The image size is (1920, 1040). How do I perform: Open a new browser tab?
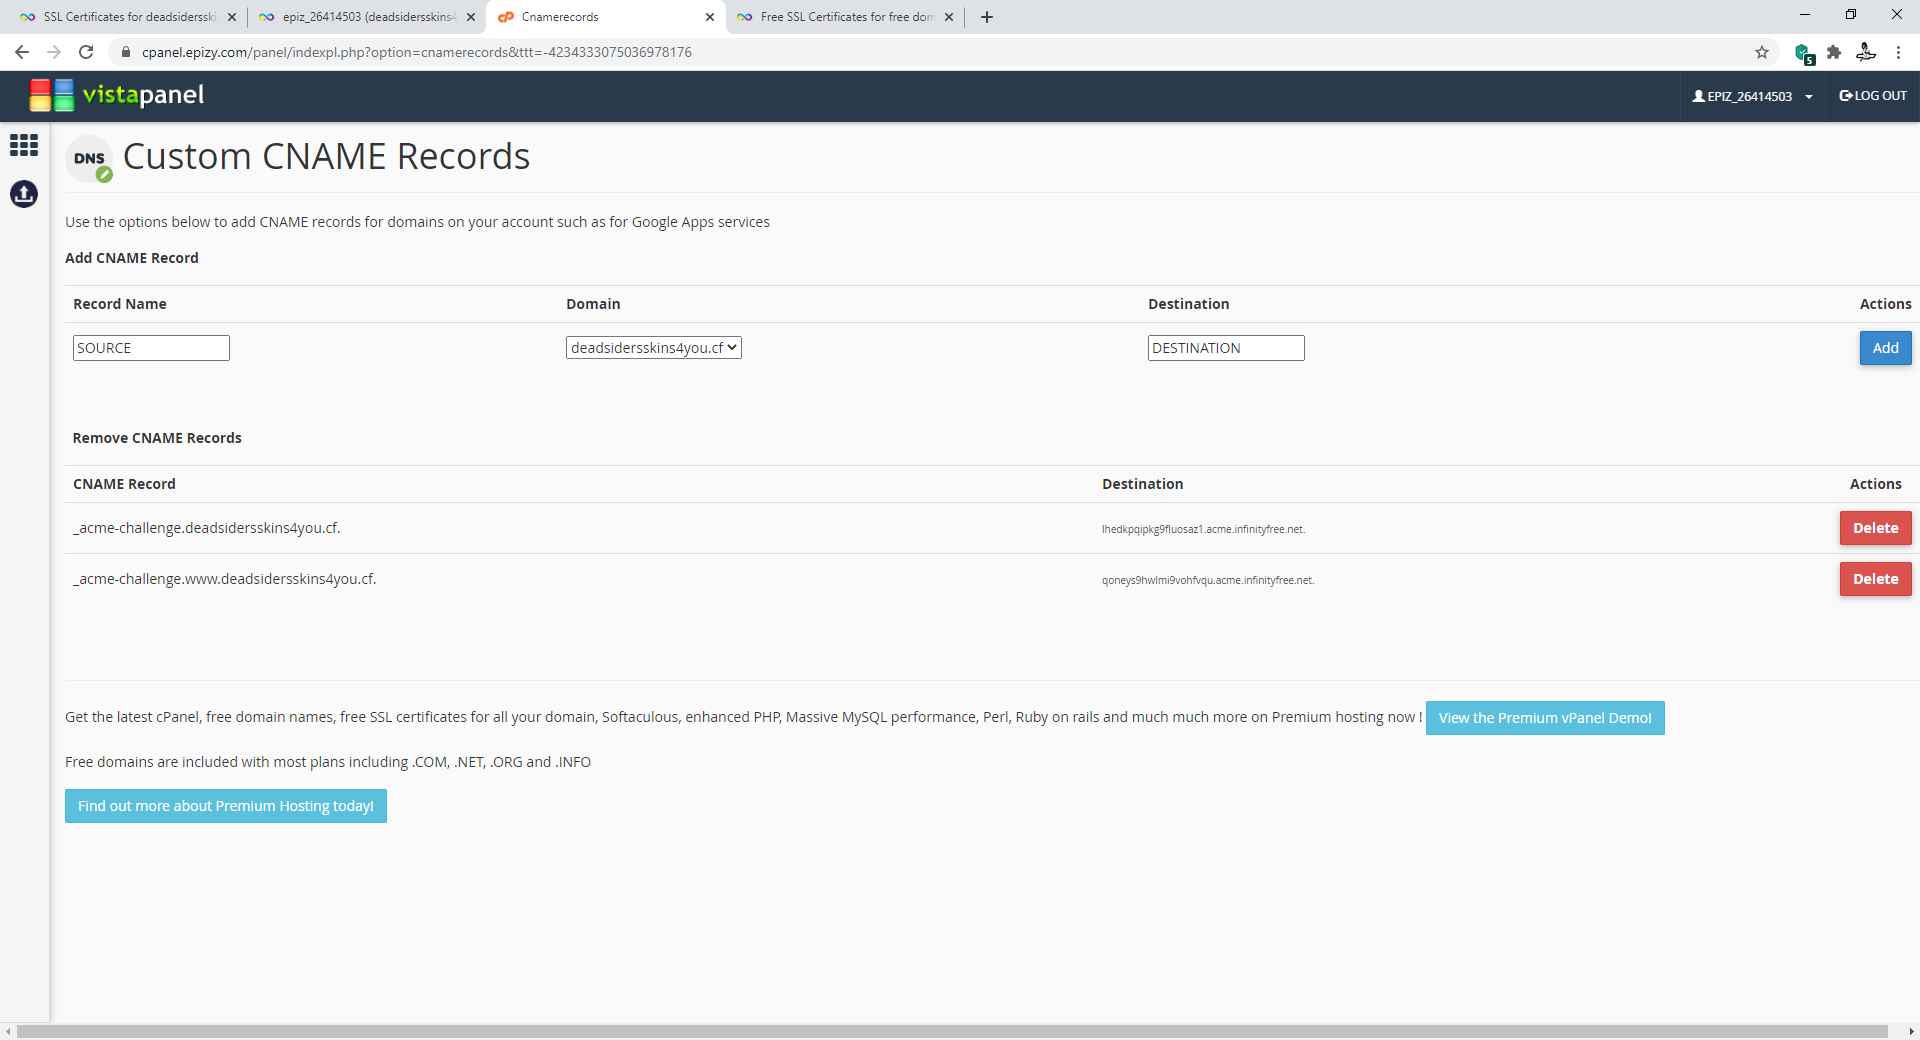987,17
